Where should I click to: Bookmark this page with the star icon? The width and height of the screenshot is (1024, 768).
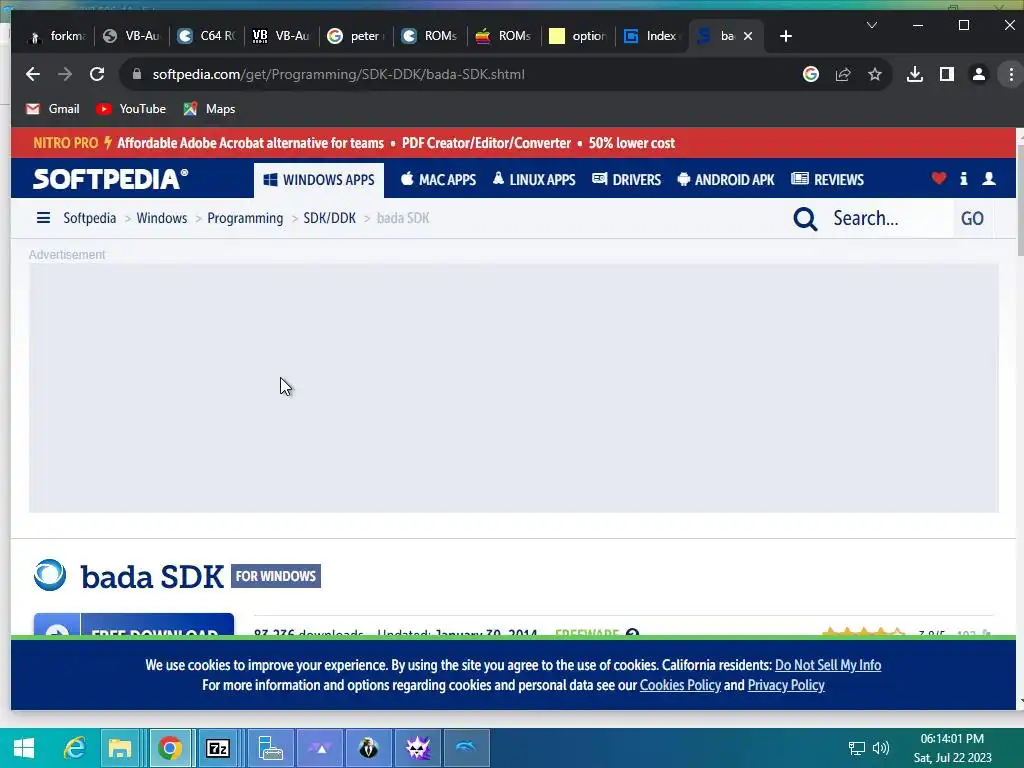pos(874,74)
